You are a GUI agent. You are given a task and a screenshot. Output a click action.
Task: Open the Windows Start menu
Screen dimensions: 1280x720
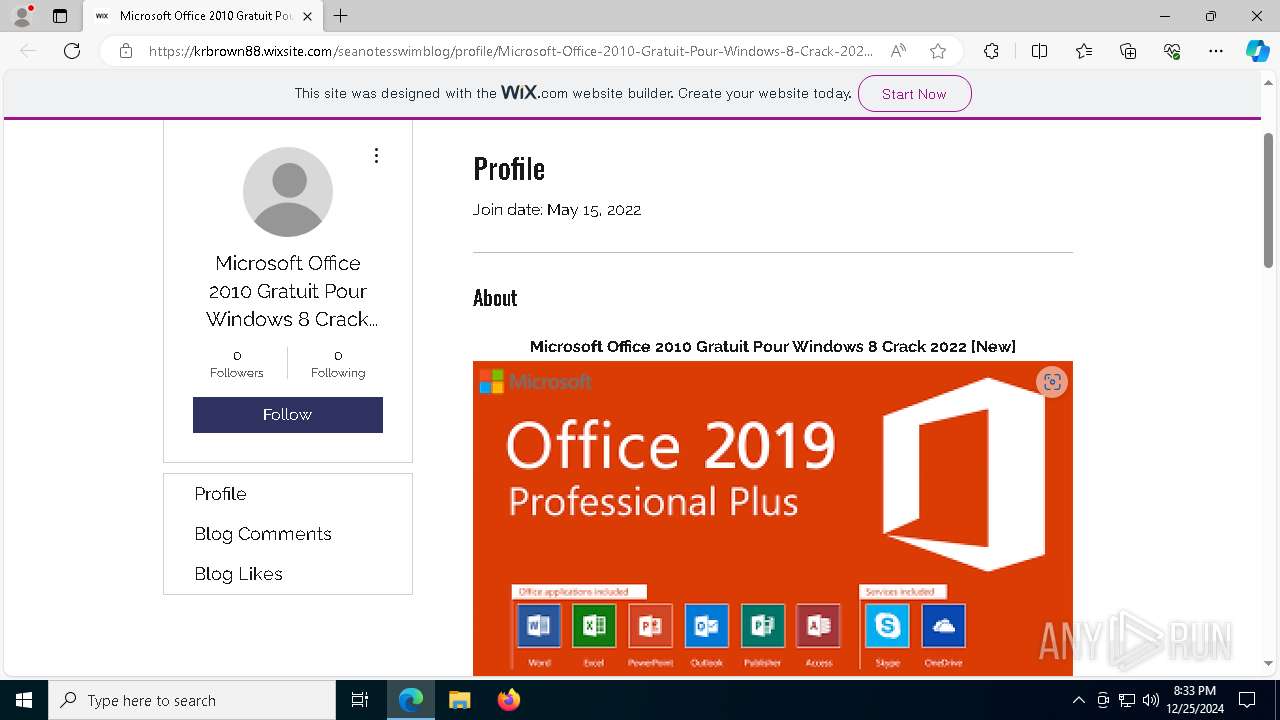click(24, 700)
